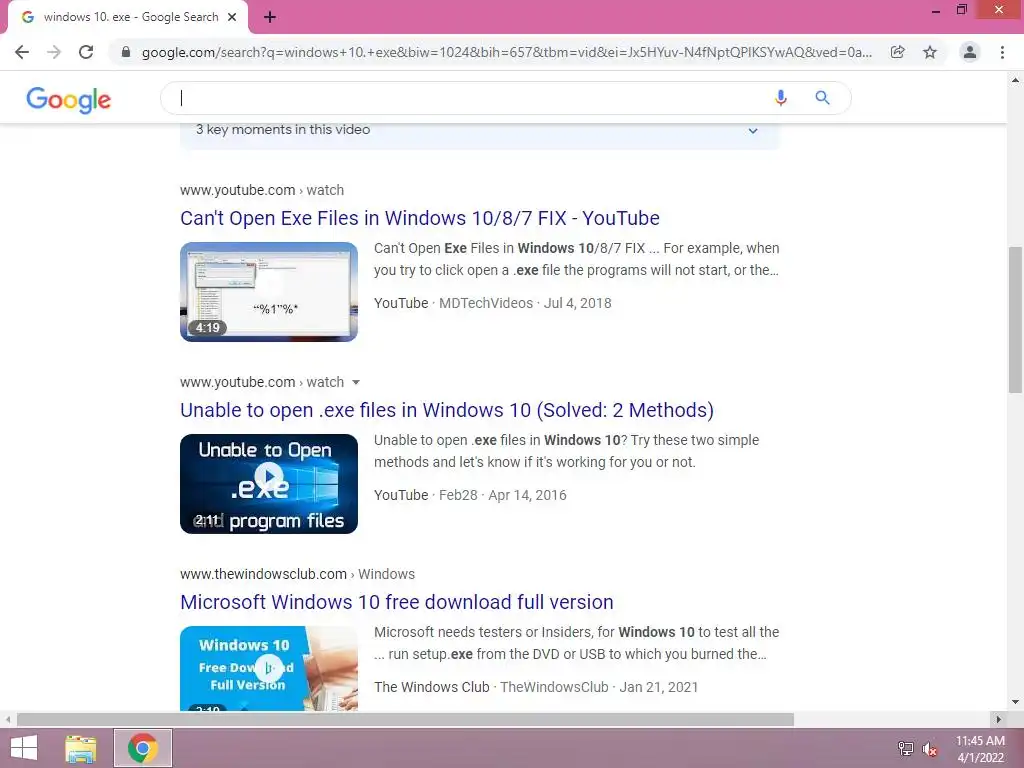
Task: Play the 4:19 MDTechVideos video thumbnail
Action: [x=269, y=292]
